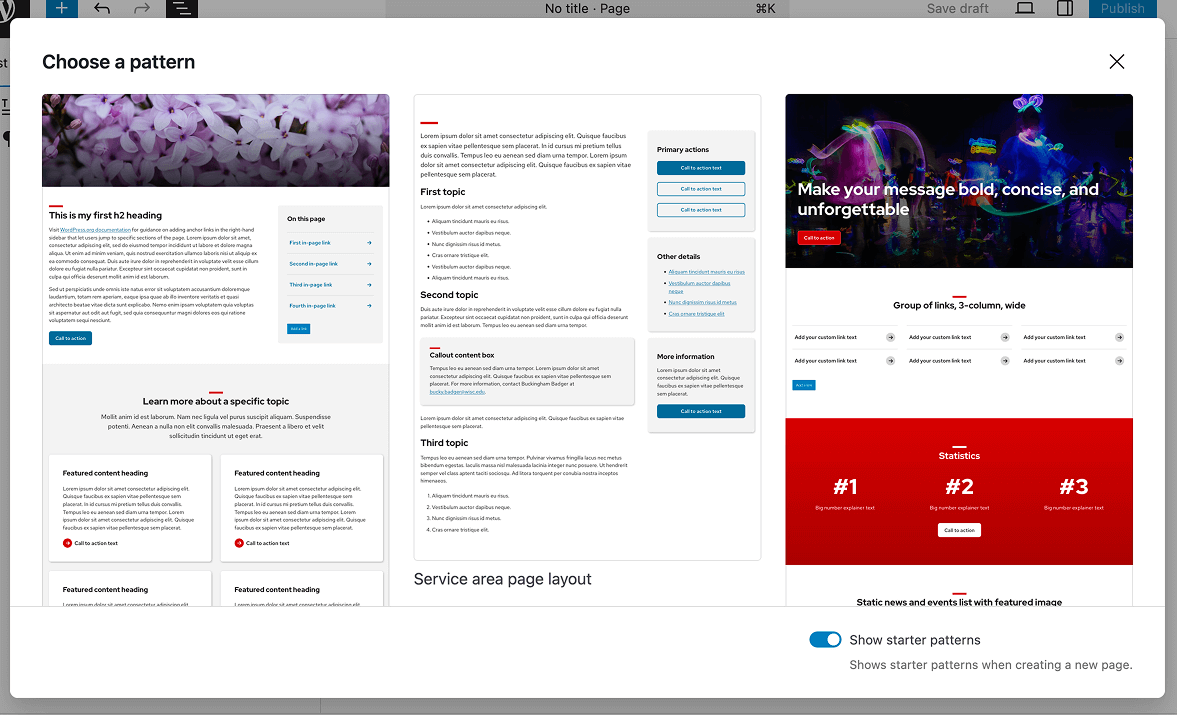Turn off Show starter patterns toggle

tap(825, 640)
